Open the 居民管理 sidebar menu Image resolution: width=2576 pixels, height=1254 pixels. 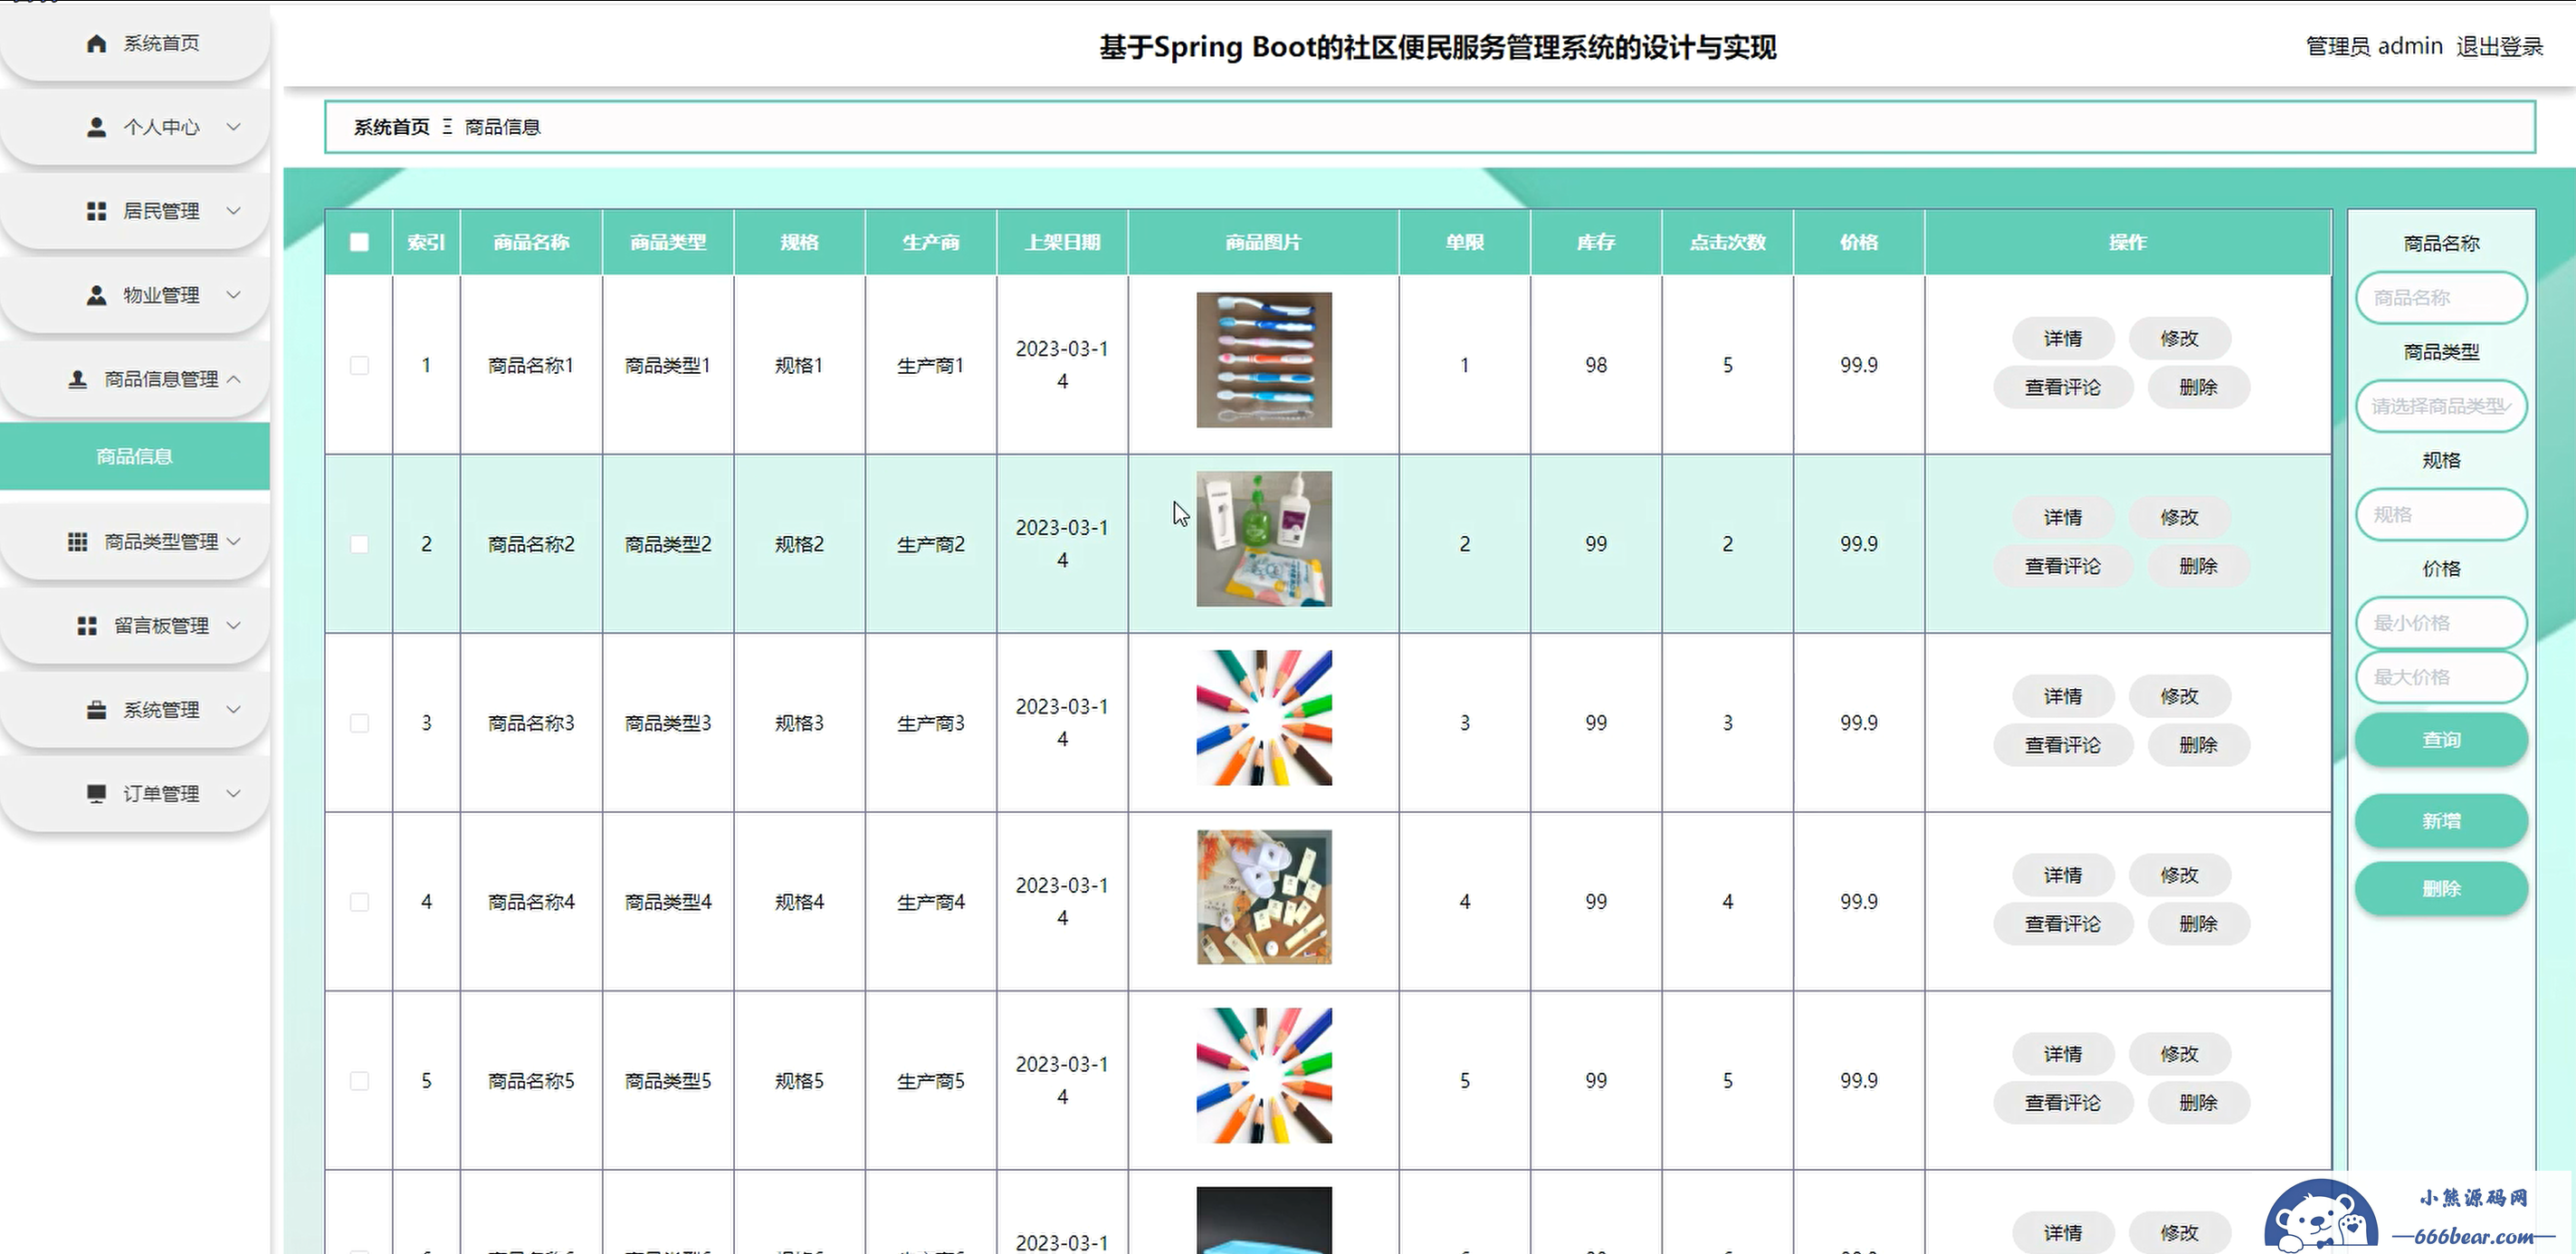135,211
